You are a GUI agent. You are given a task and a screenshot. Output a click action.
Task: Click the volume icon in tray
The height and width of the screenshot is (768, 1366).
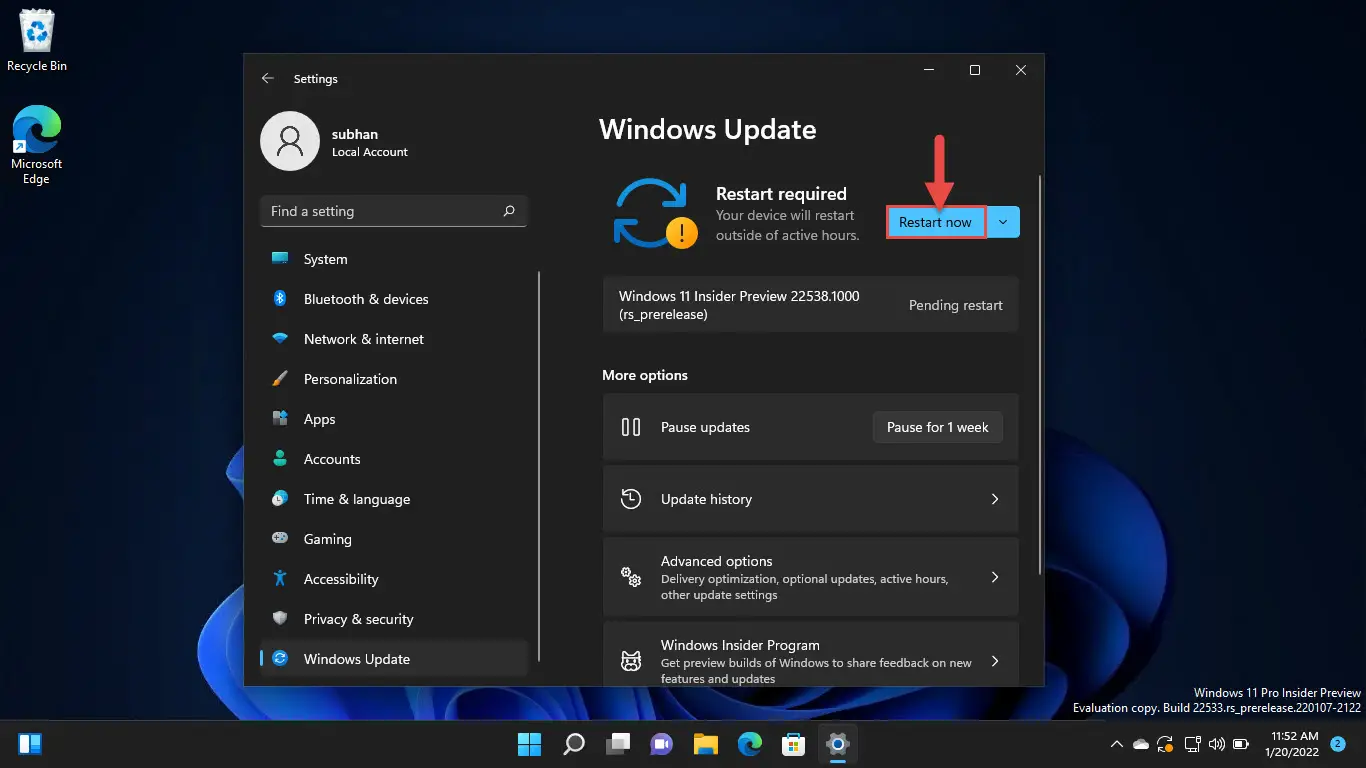(1216, 744)
